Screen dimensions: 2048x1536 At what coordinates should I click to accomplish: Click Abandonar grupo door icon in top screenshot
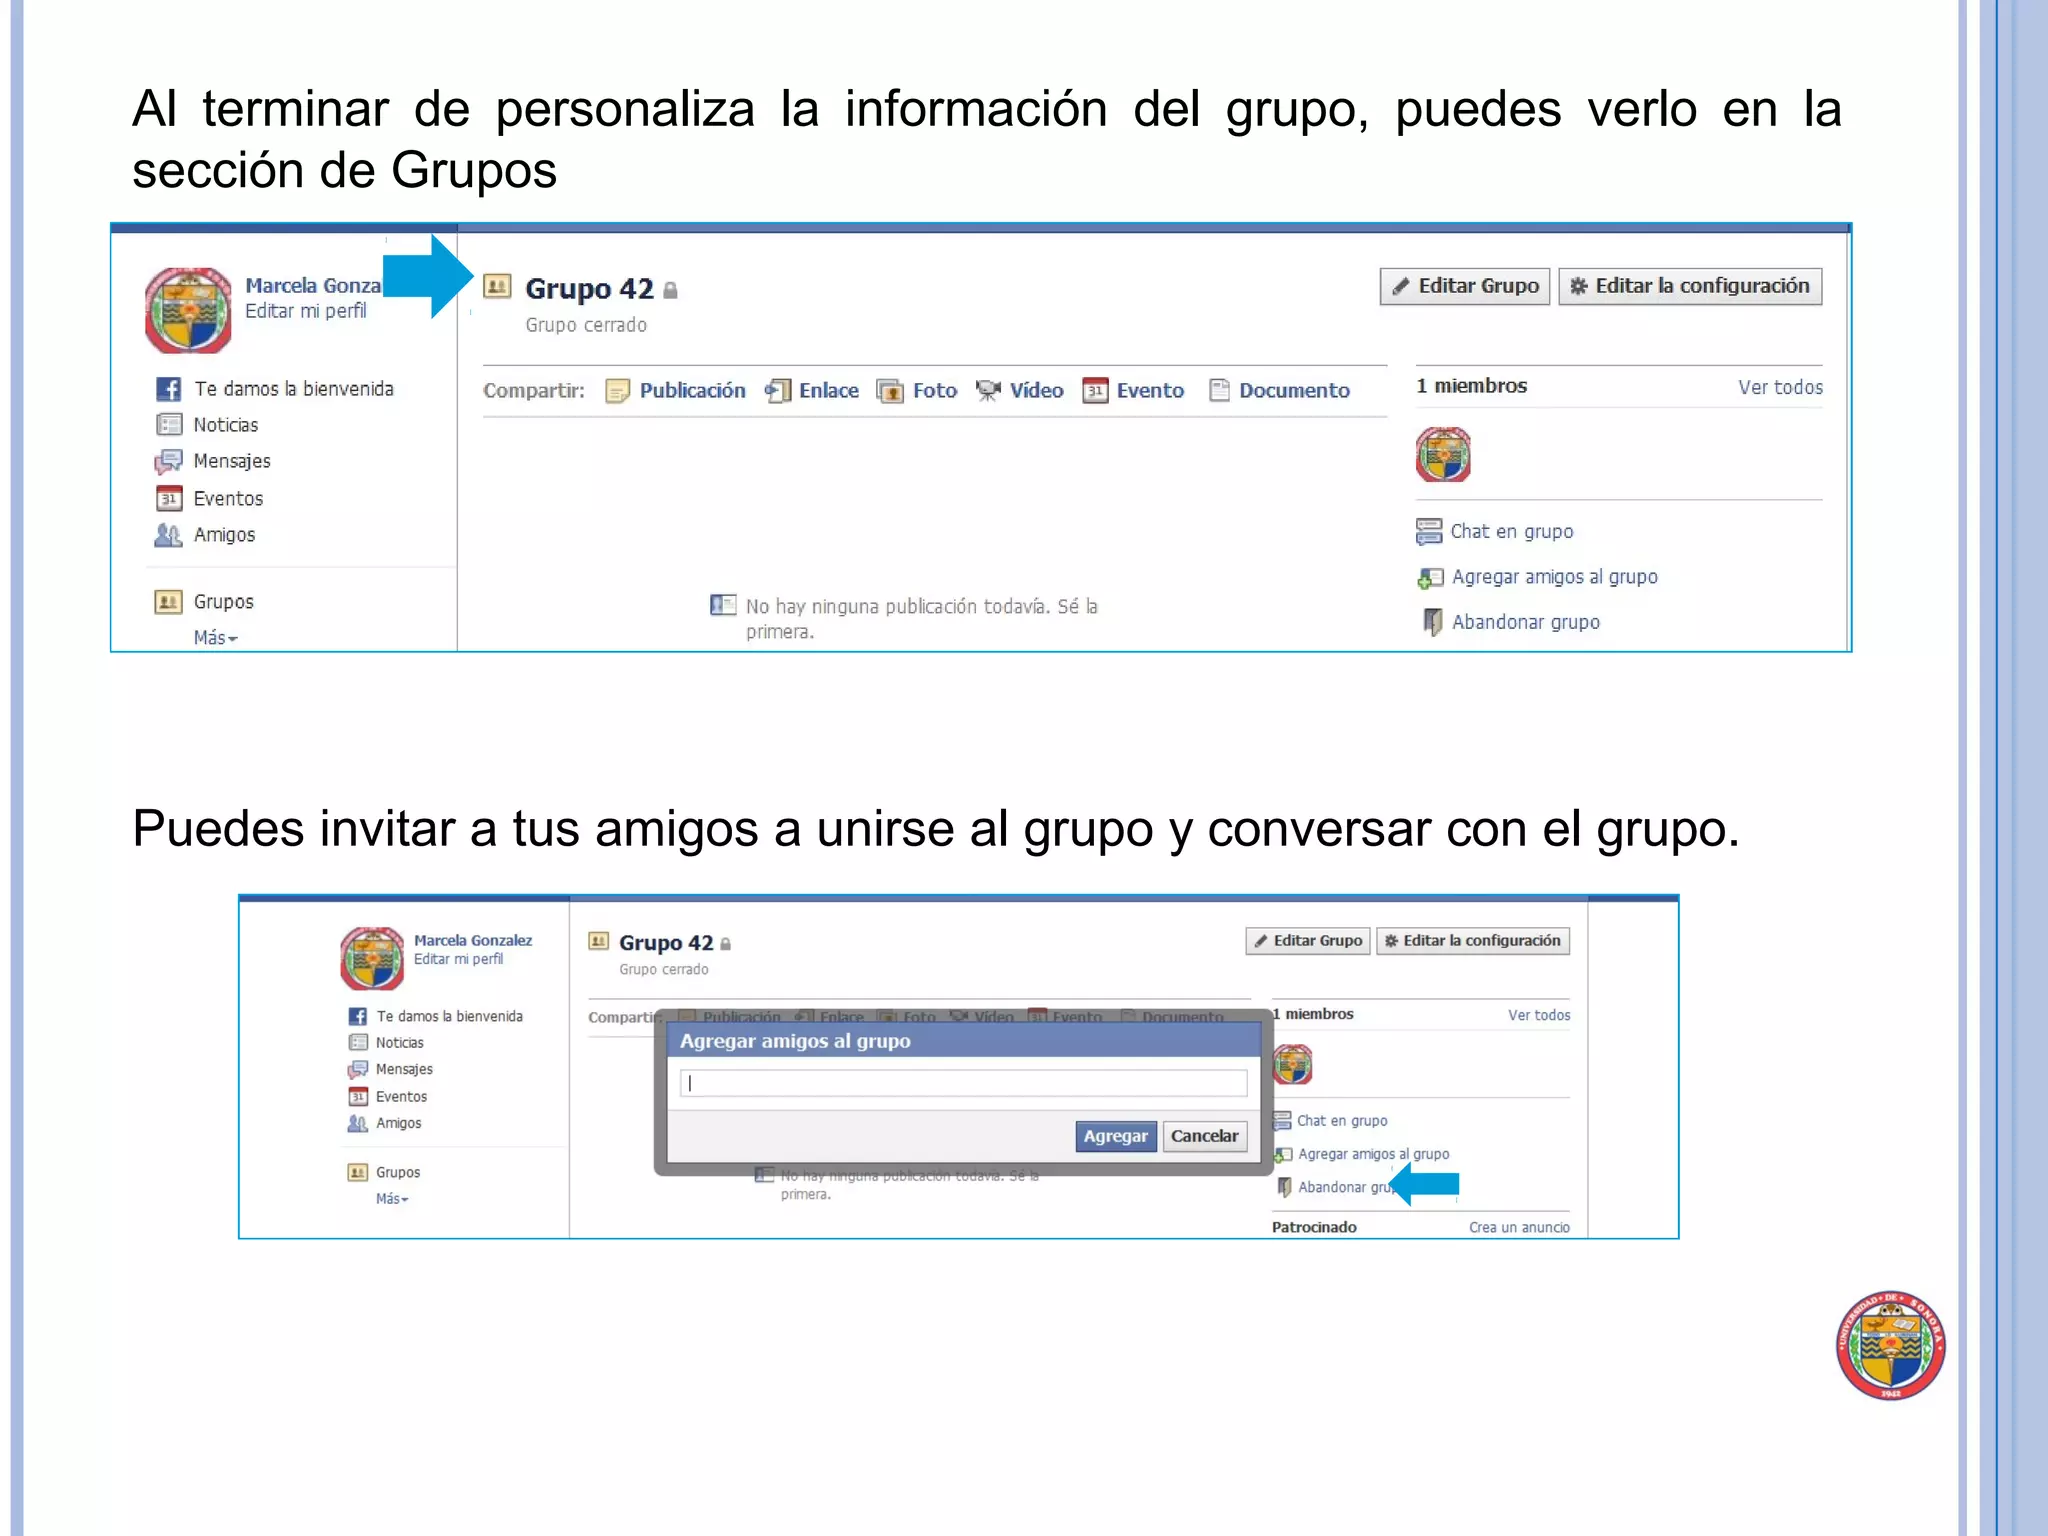click(1433, 622)
